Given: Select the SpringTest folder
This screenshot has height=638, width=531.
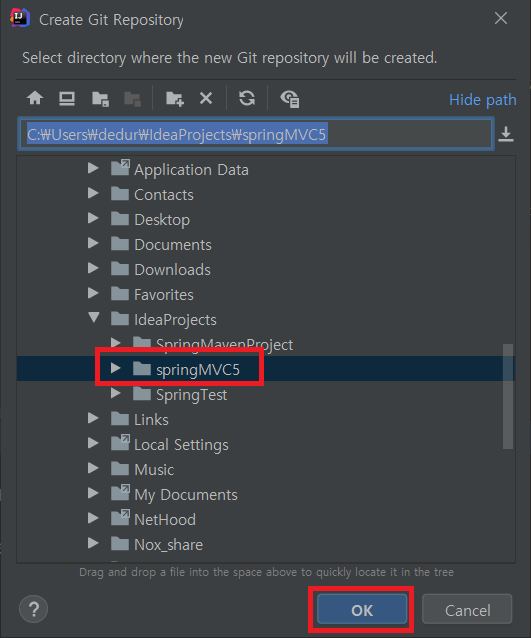Looking at the screenshot, I should pos(191,395).
